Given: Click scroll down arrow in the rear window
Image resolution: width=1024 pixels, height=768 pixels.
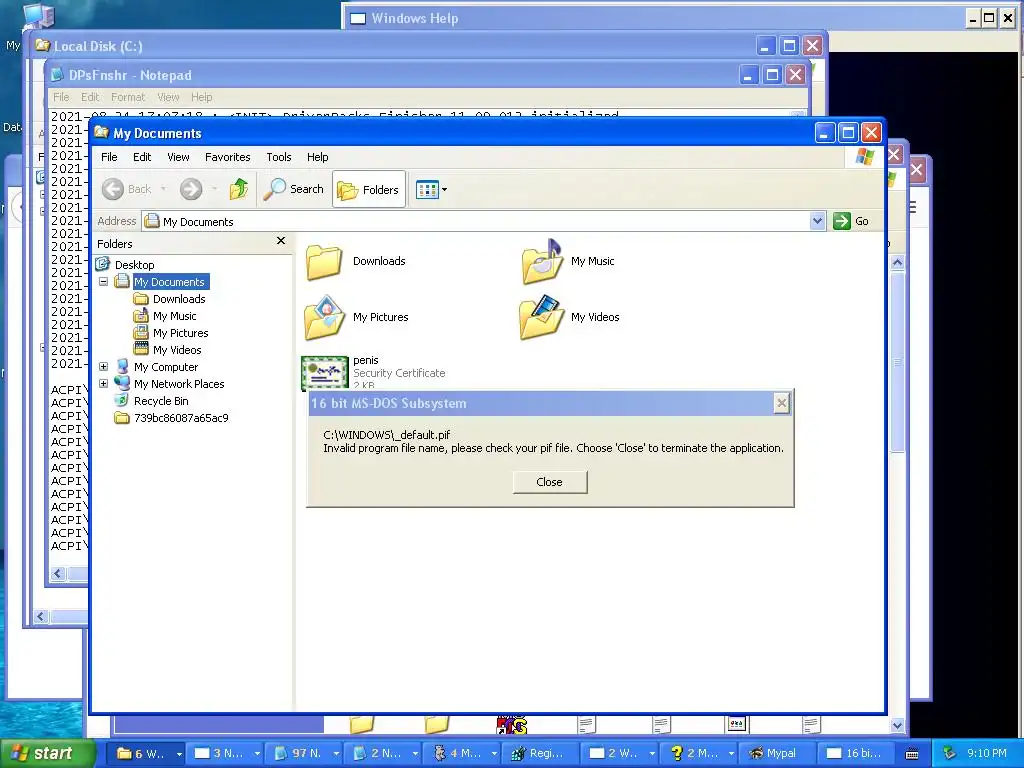Looking at the screenshot, I should tap(897, 725).
